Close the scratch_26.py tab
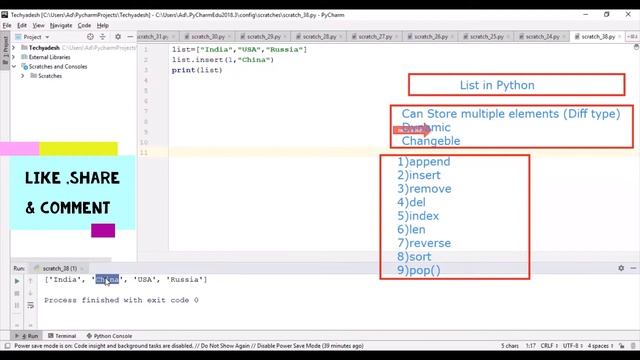Viewport: 640px width, 360px height. pos(452,37)
